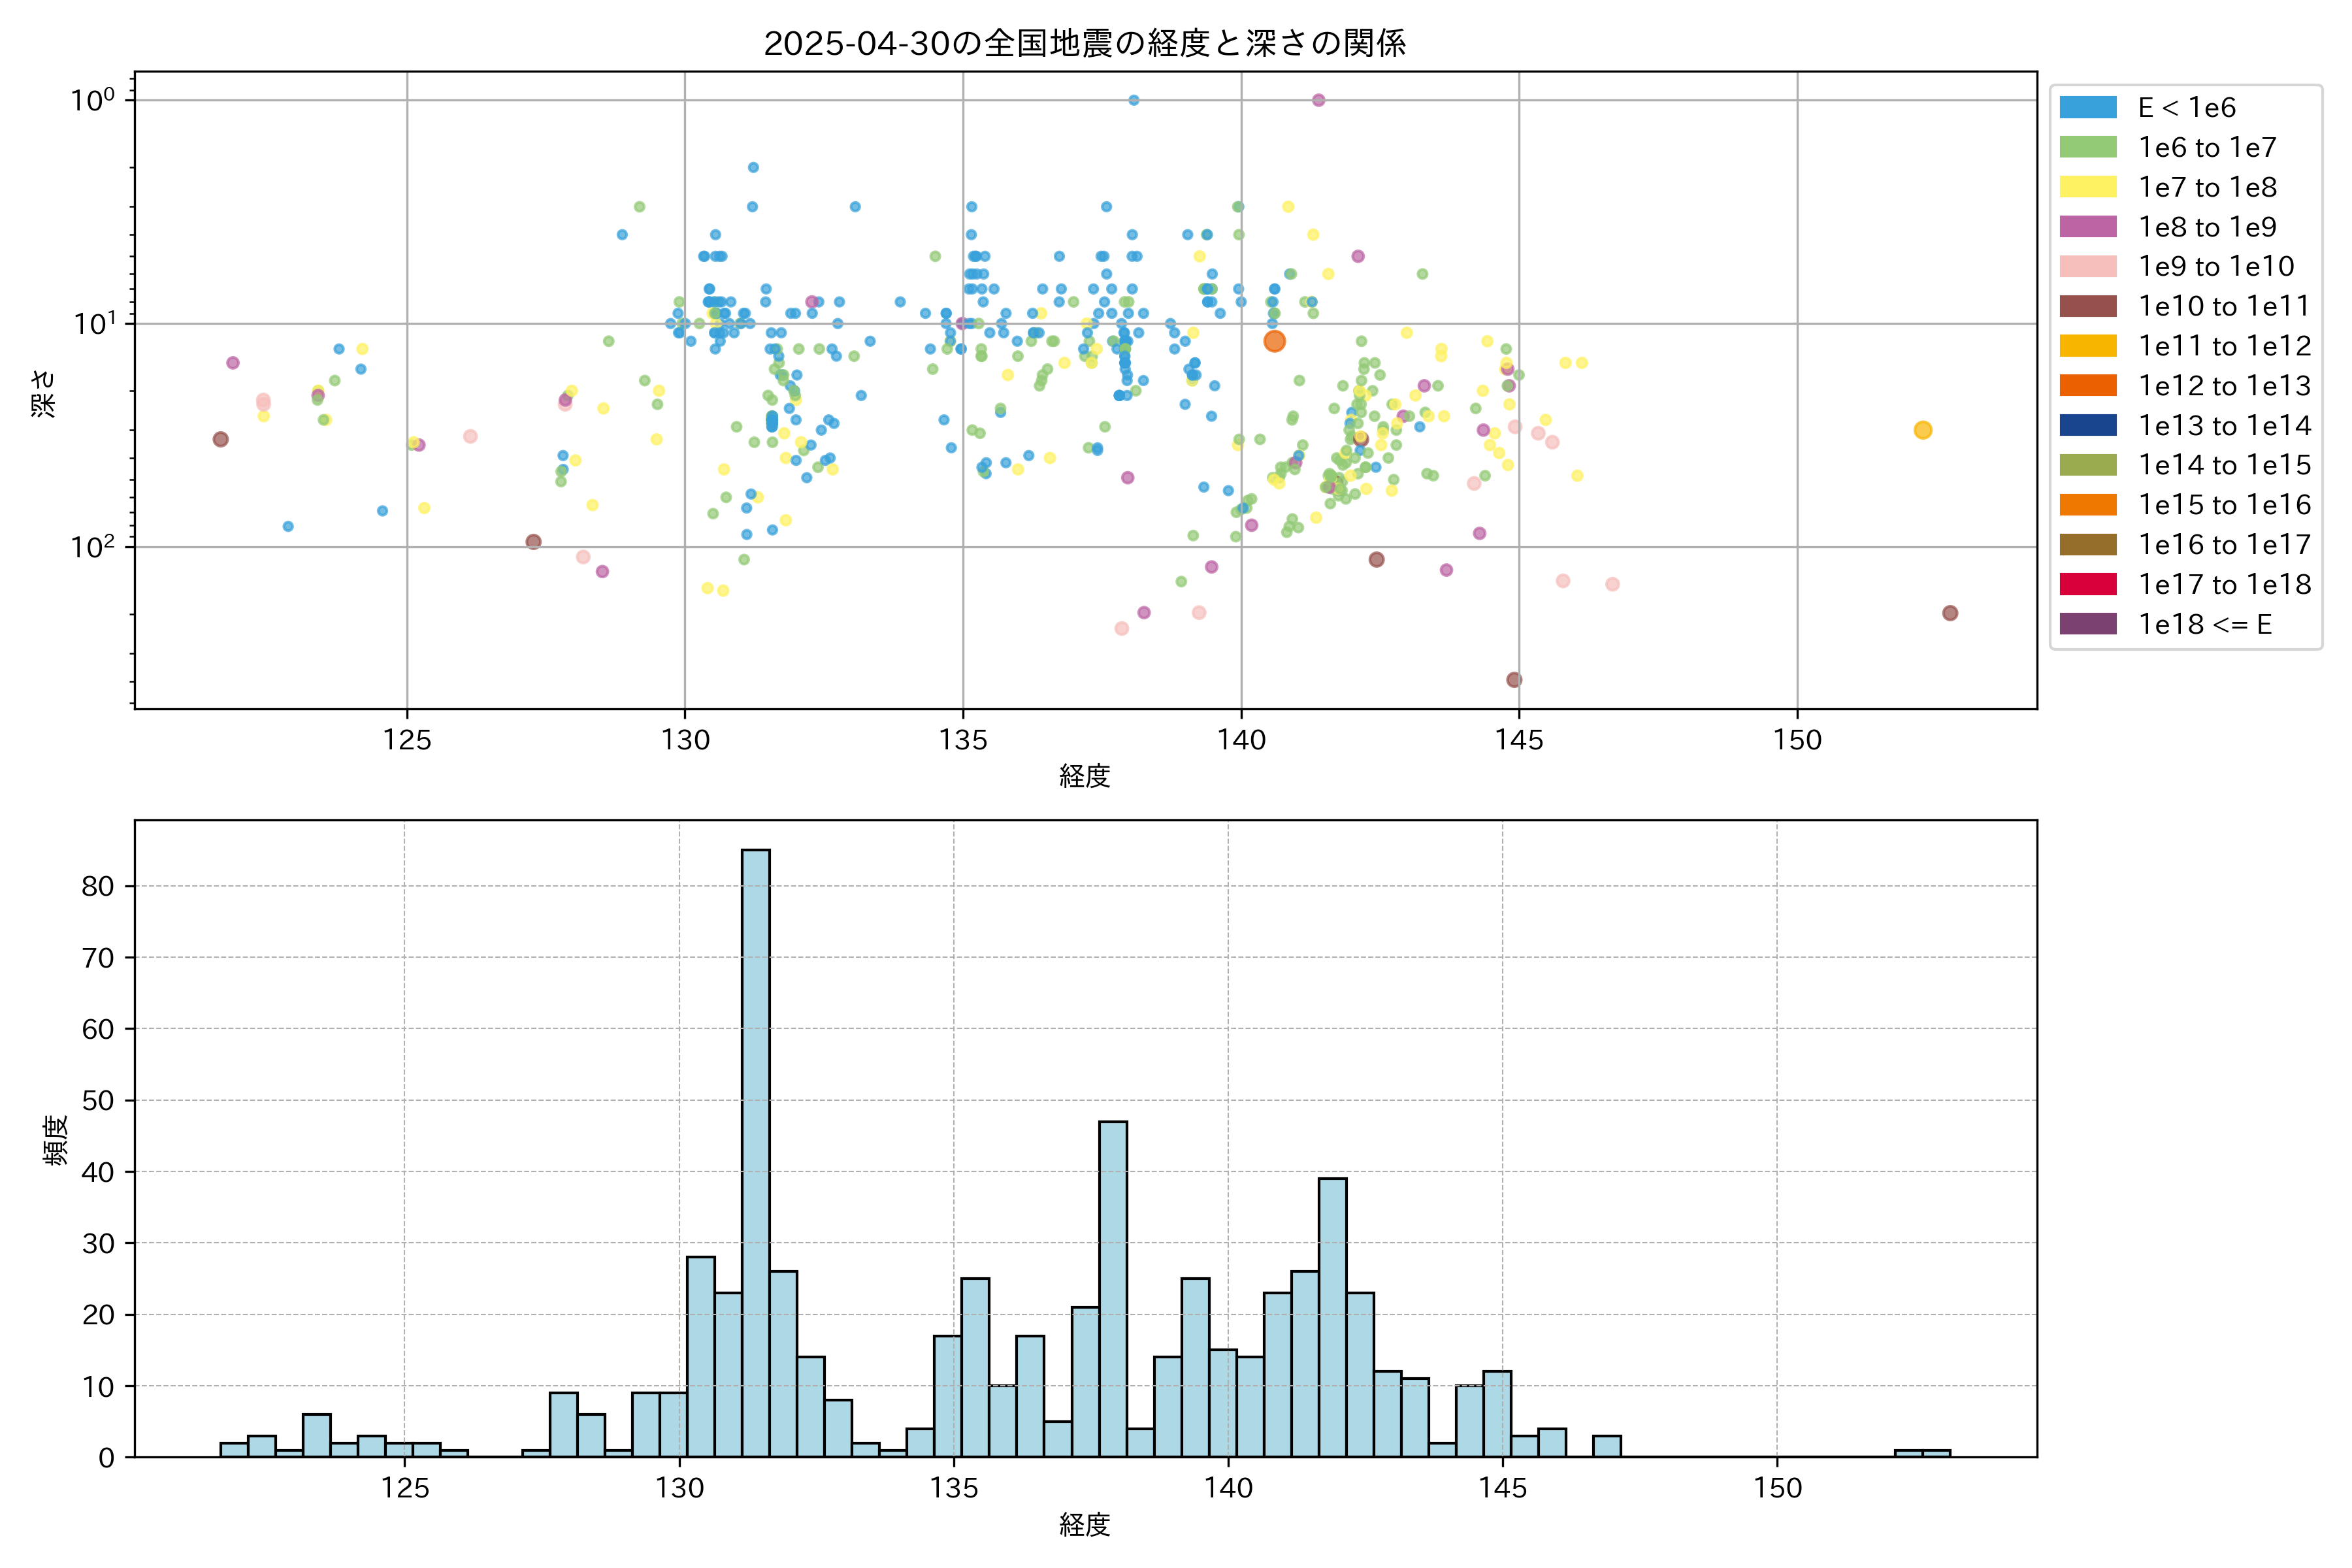The image size is (2352, 1568).
Task: Click the yellow '1e7 to 1e8' legend swatch
Action: pos(2087,187)
